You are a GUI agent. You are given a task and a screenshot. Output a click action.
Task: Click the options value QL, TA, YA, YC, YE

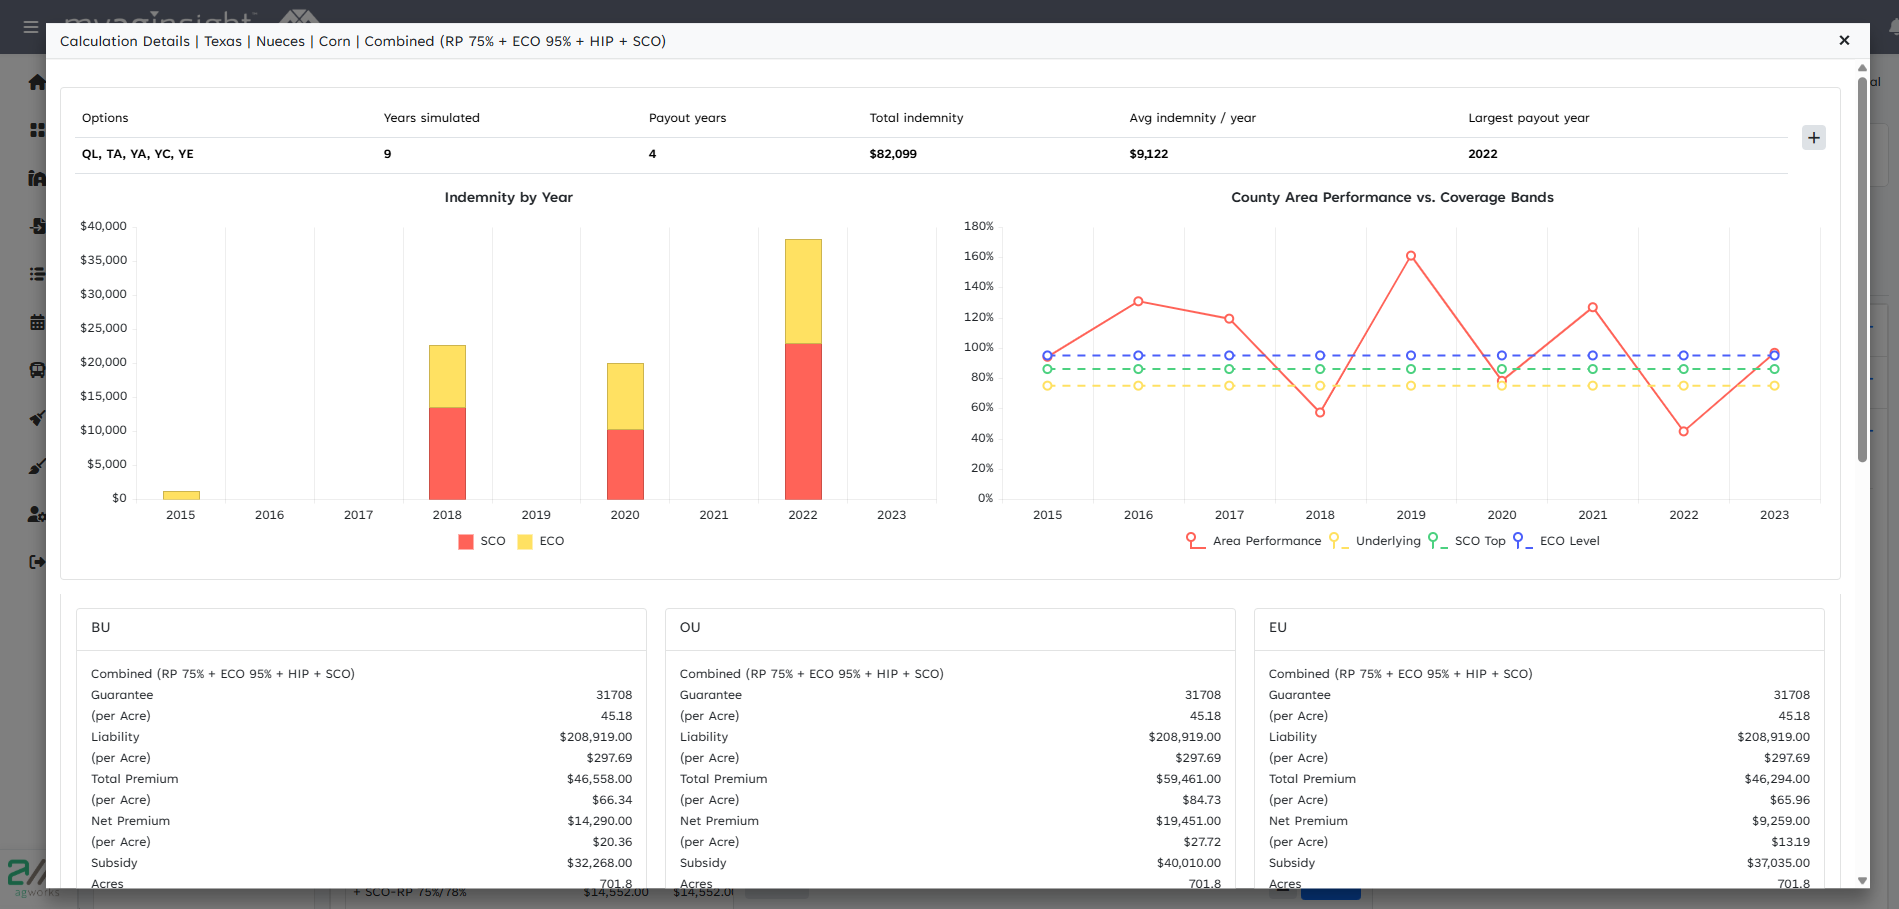coord(138,154)
